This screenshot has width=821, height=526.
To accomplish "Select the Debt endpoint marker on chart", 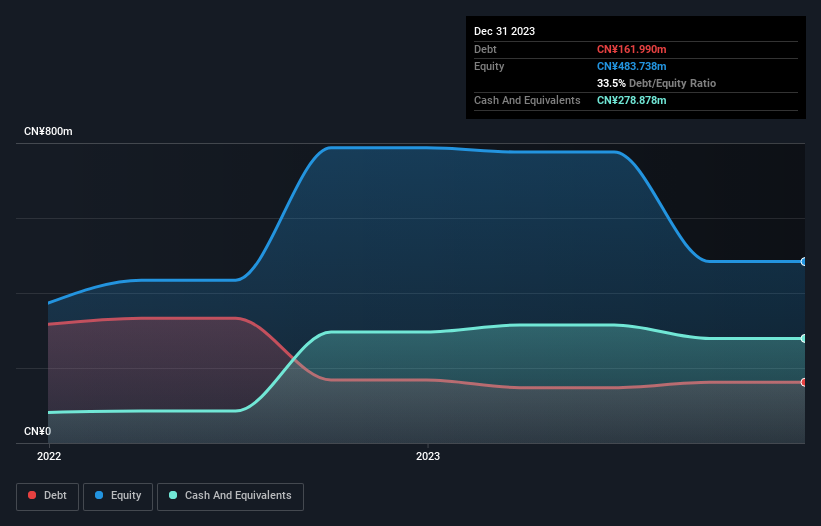I will pyautogui.click(x=804, y=383).
